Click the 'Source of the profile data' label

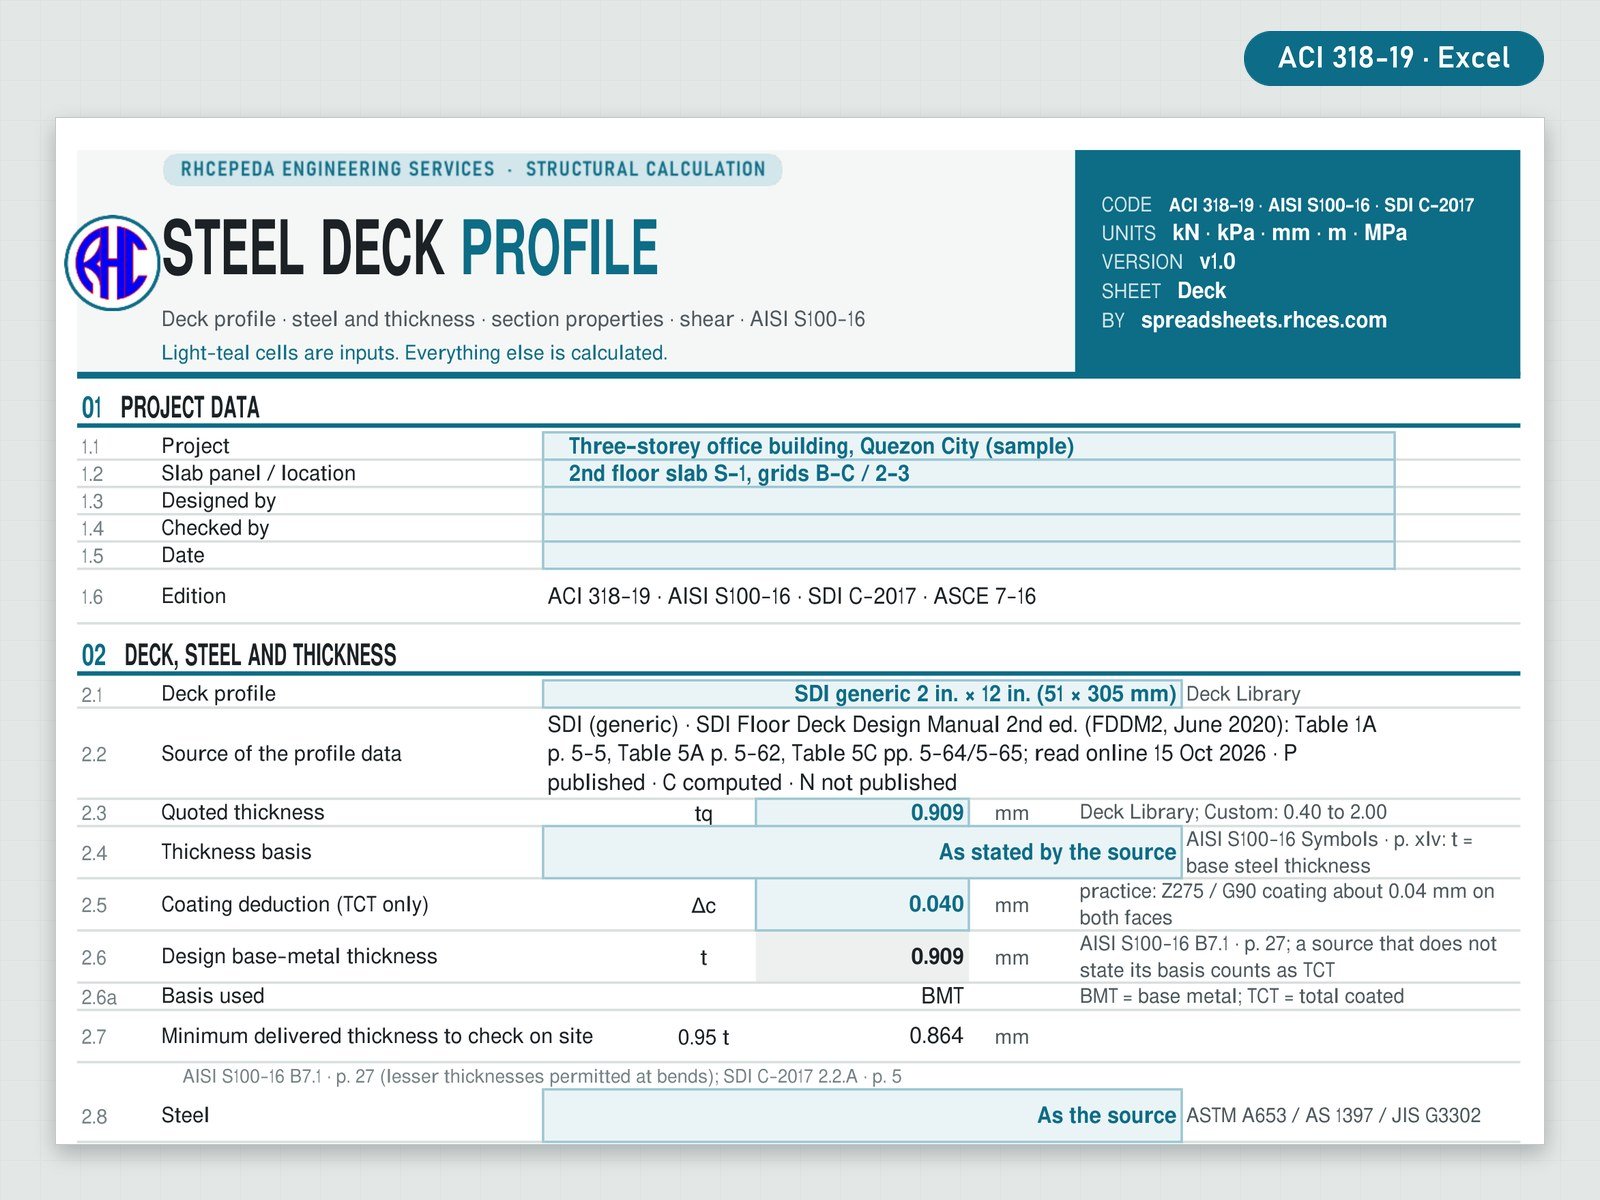point(281,754)
